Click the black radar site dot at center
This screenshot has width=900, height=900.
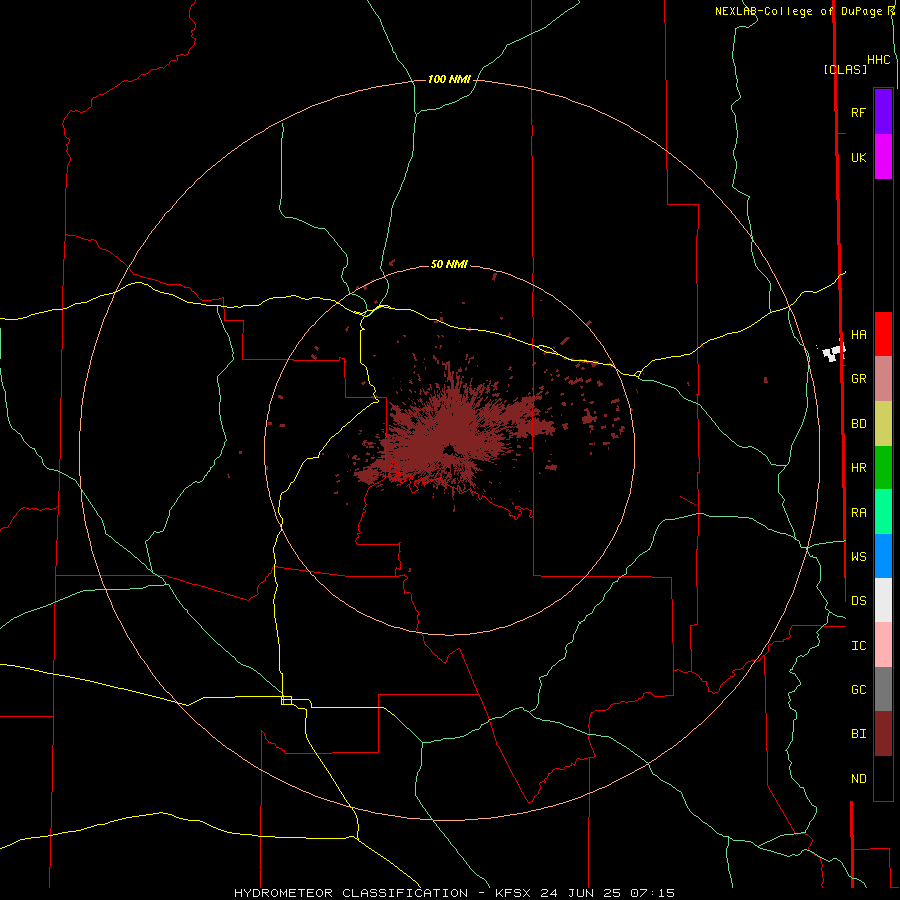(x=449, y=449)
